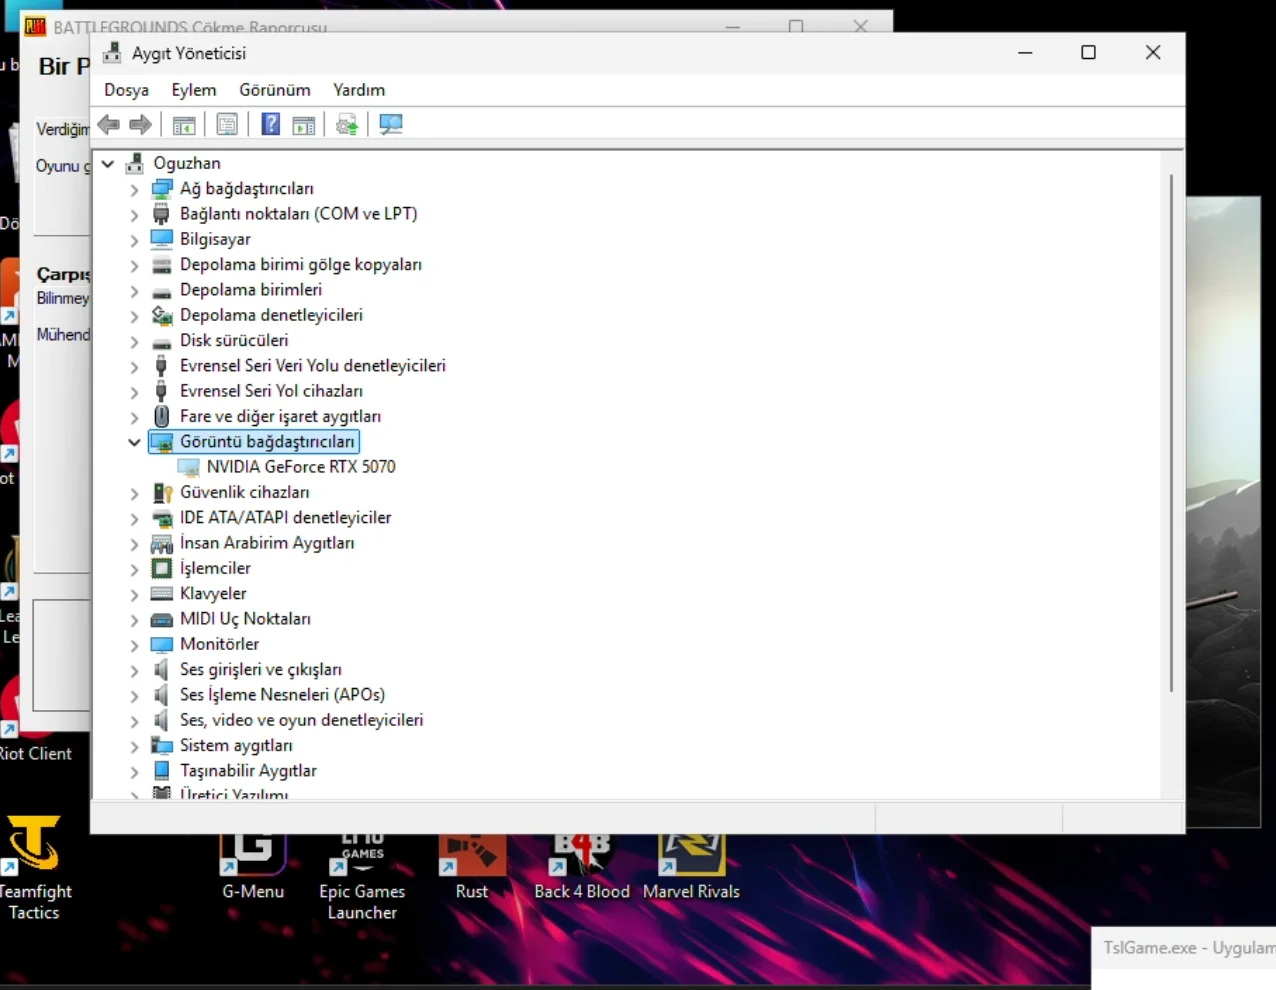Close the Aygıt Yöneticisi window

tap(1153, 53)
